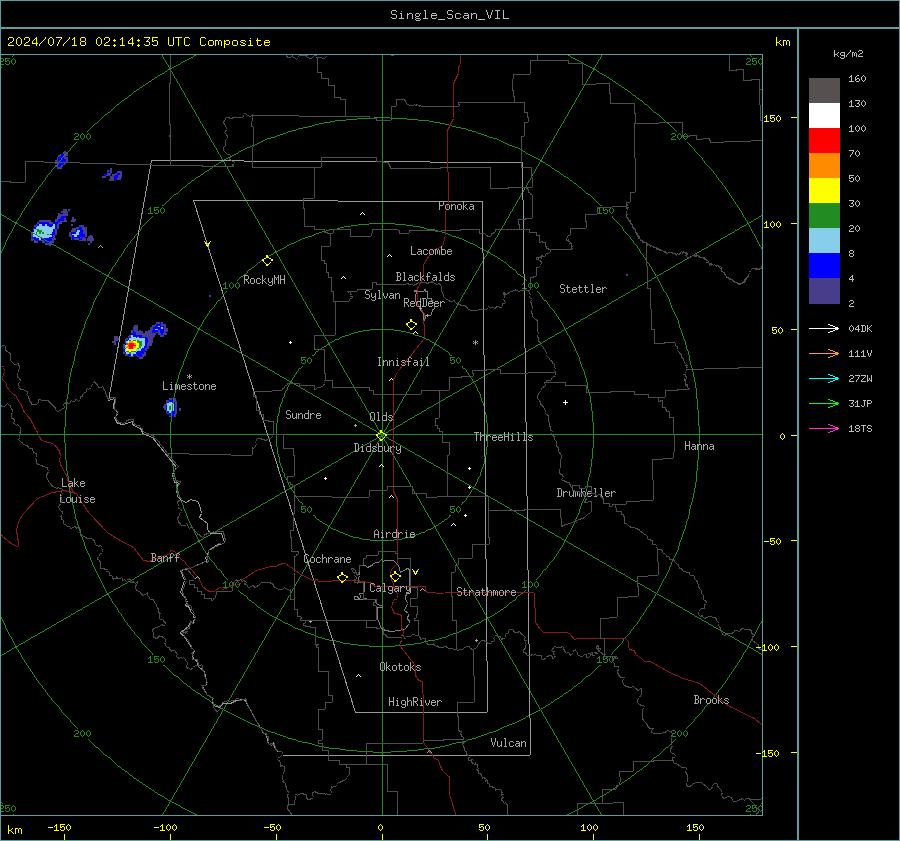Click the Blackfalds town label
The width and height of the screenshot is (900, 841).
pos(425,277)
